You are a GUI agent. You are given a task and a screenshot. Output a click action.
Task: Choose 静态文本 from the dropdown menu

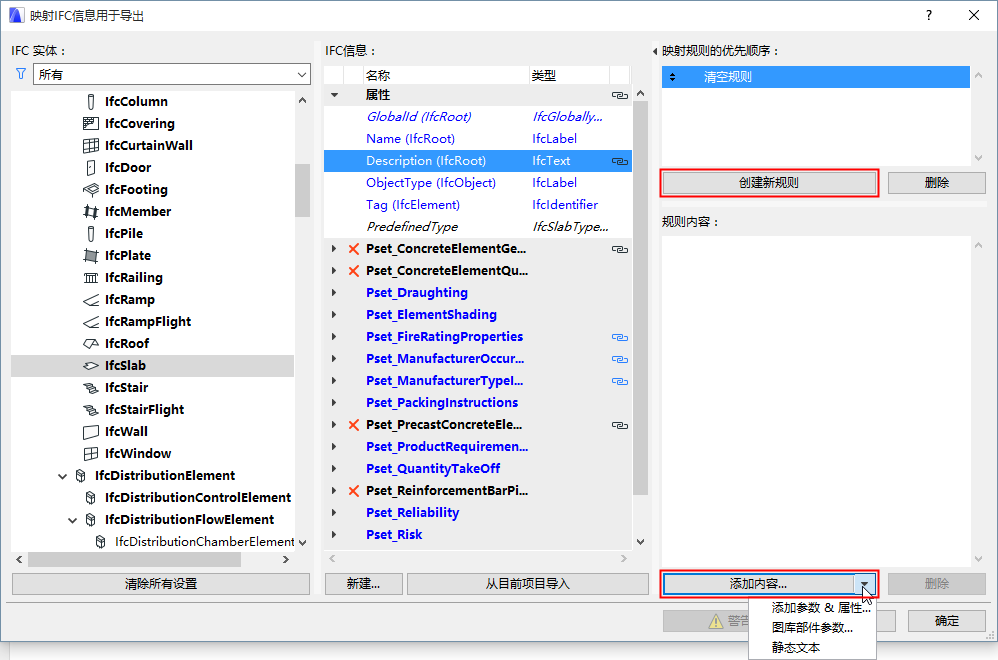(796, 647)
